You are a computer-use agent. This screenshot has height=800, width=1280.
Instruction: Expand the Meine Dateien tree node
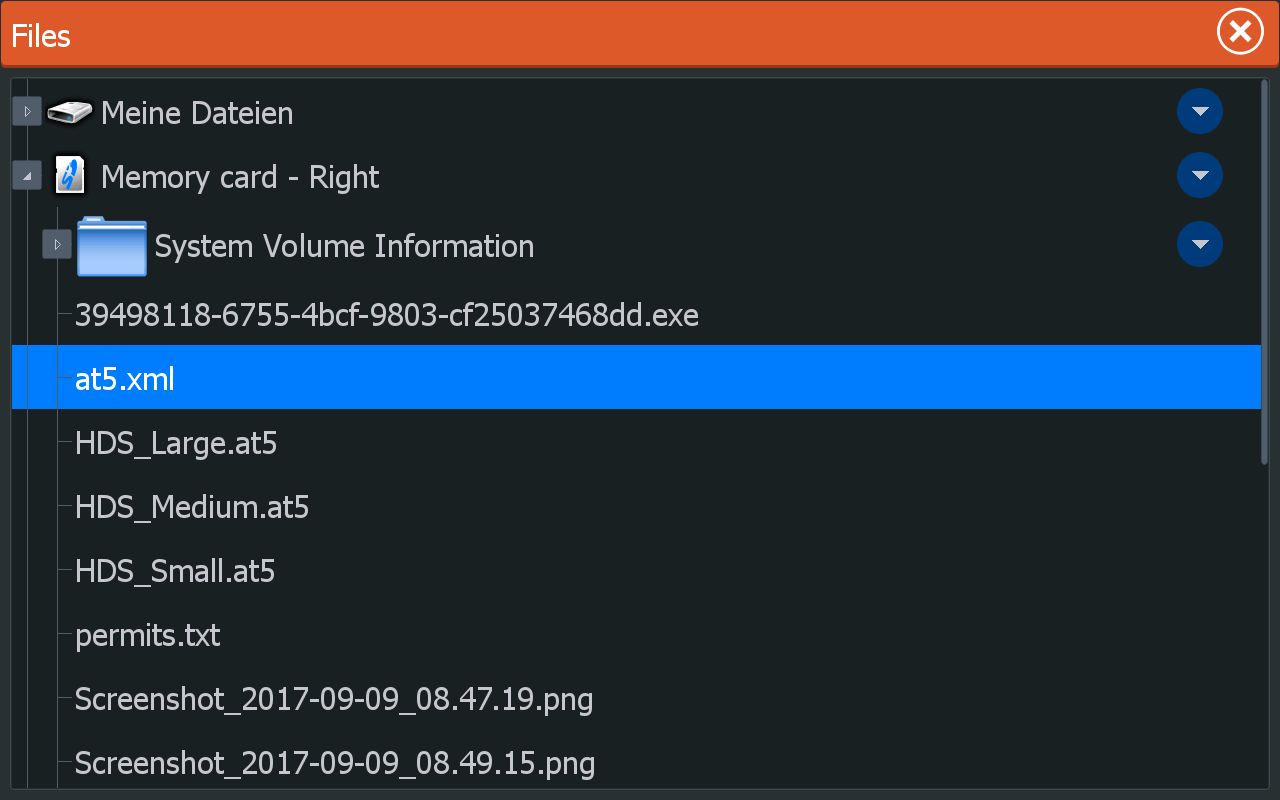(x=27, y=111)
